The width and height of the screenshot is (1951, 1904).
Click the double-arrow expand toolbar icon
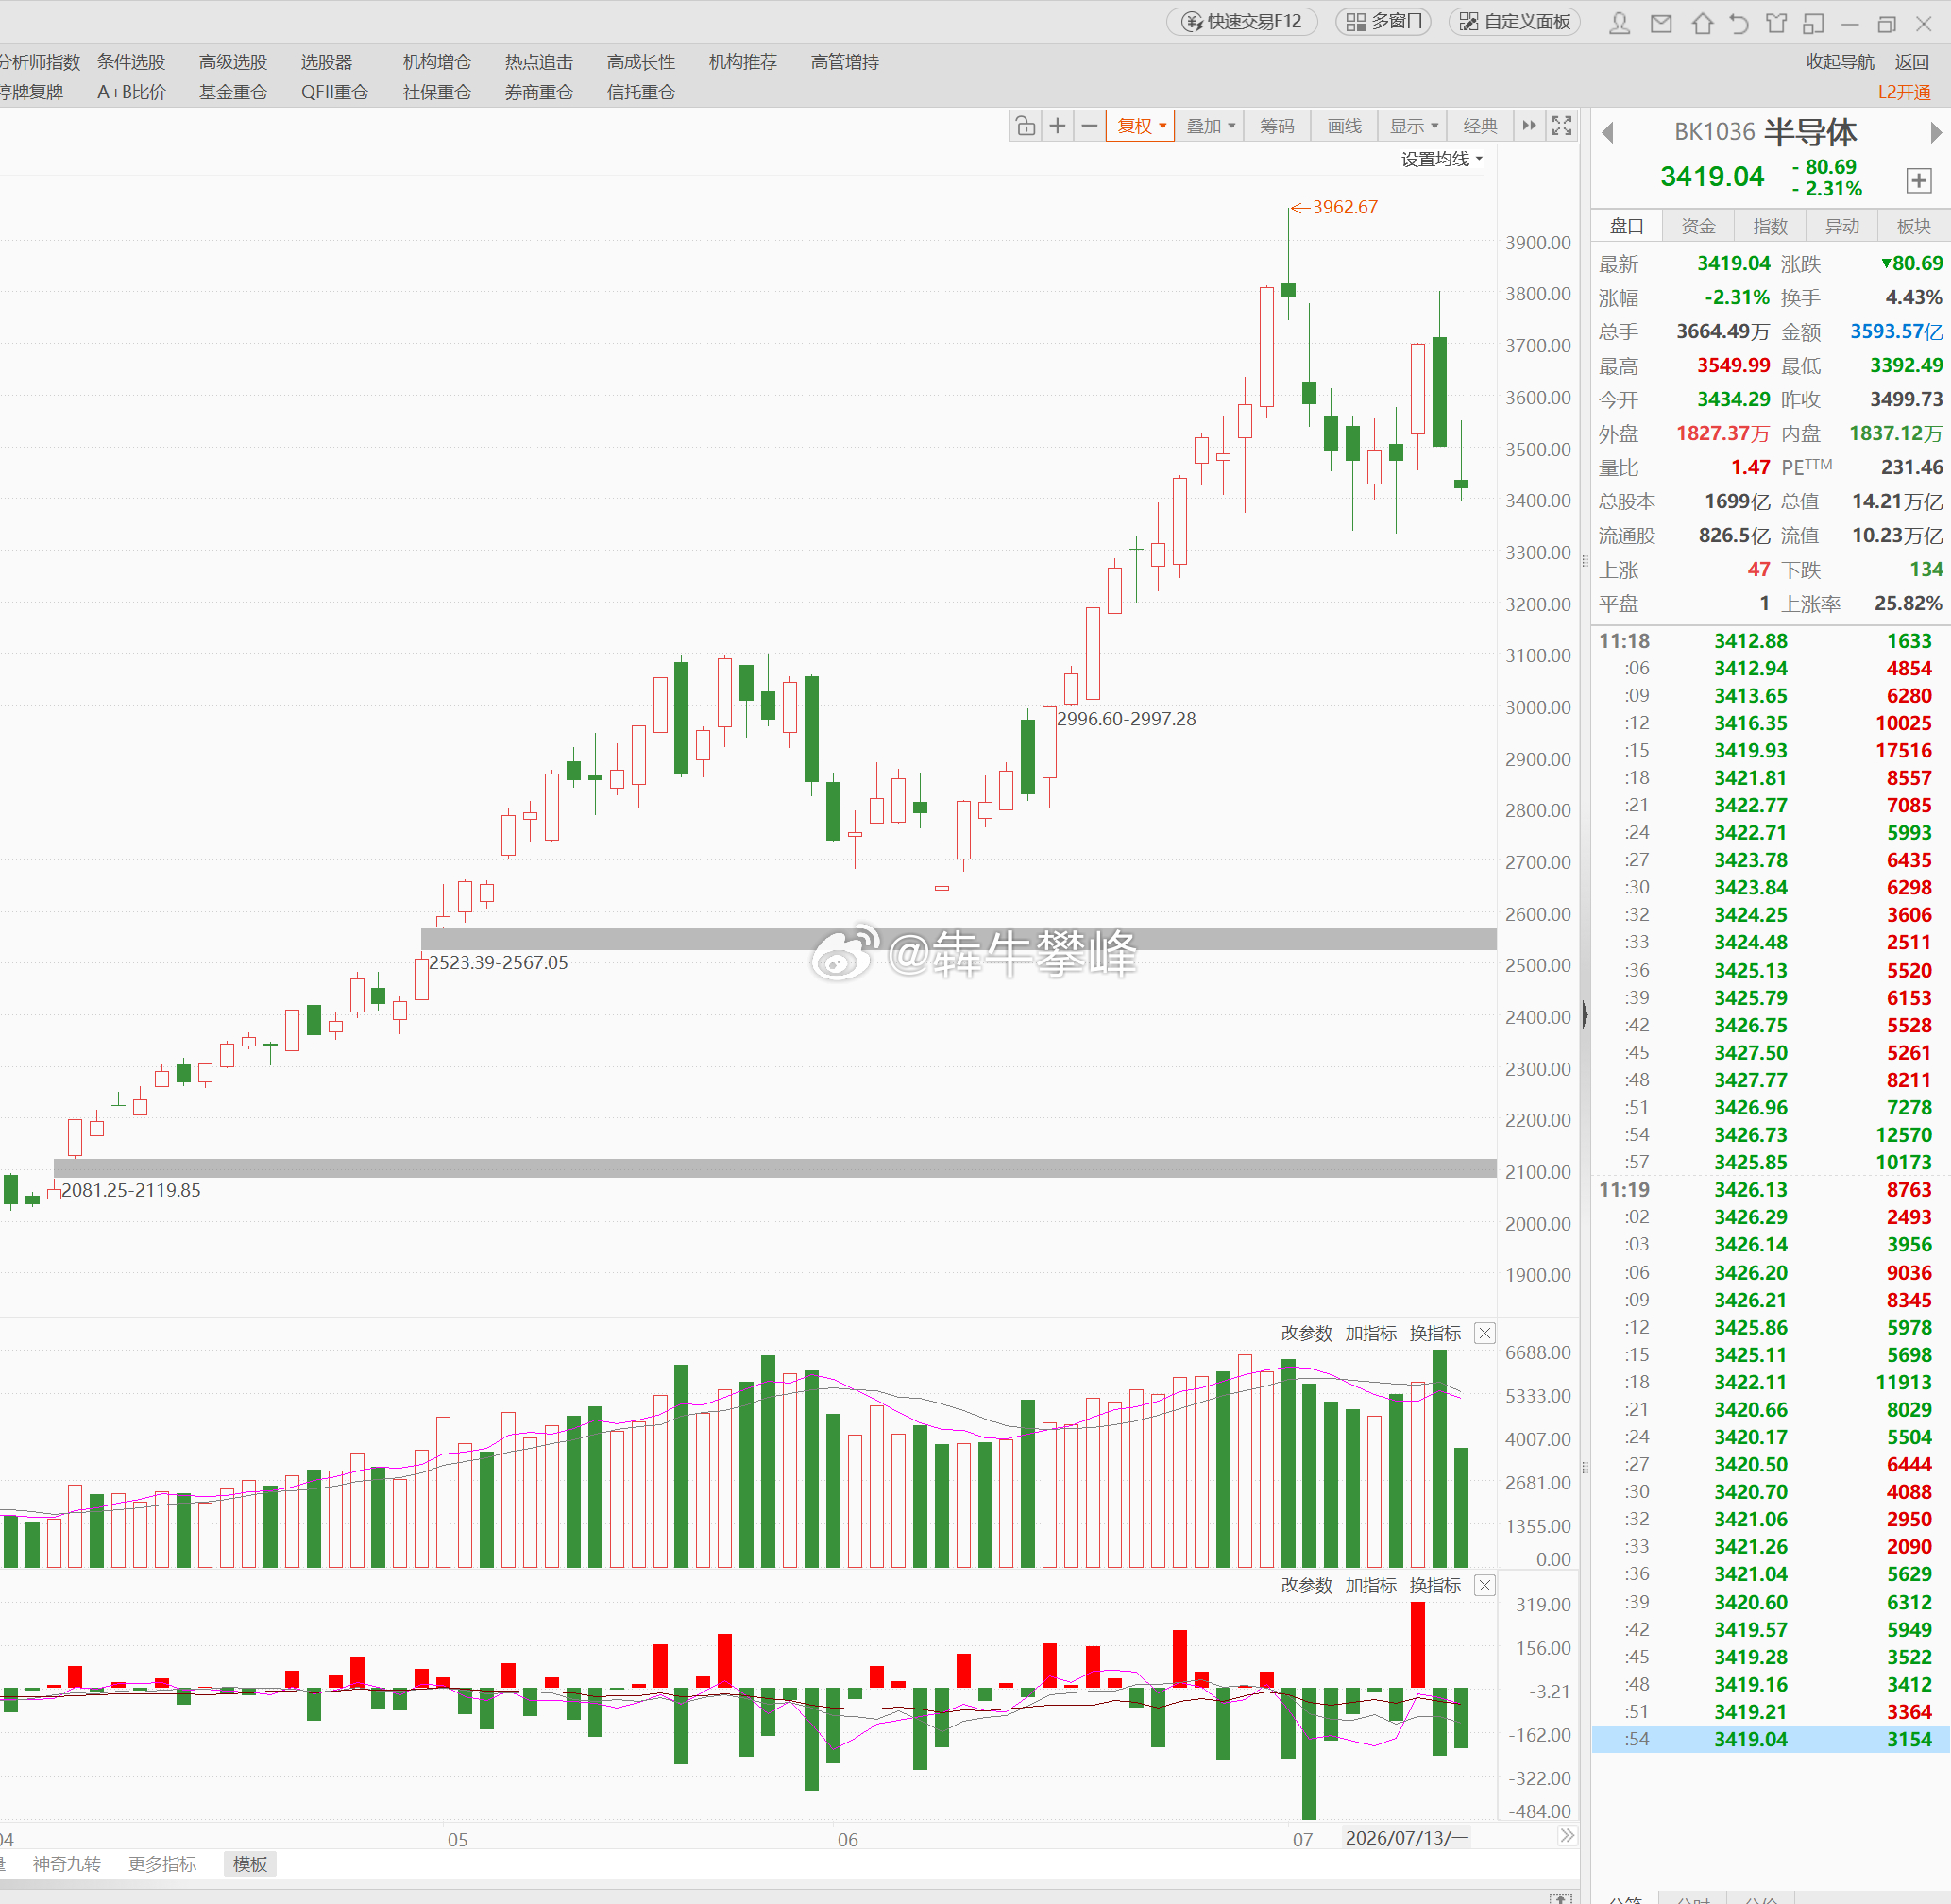click(x=1529, y=126)
